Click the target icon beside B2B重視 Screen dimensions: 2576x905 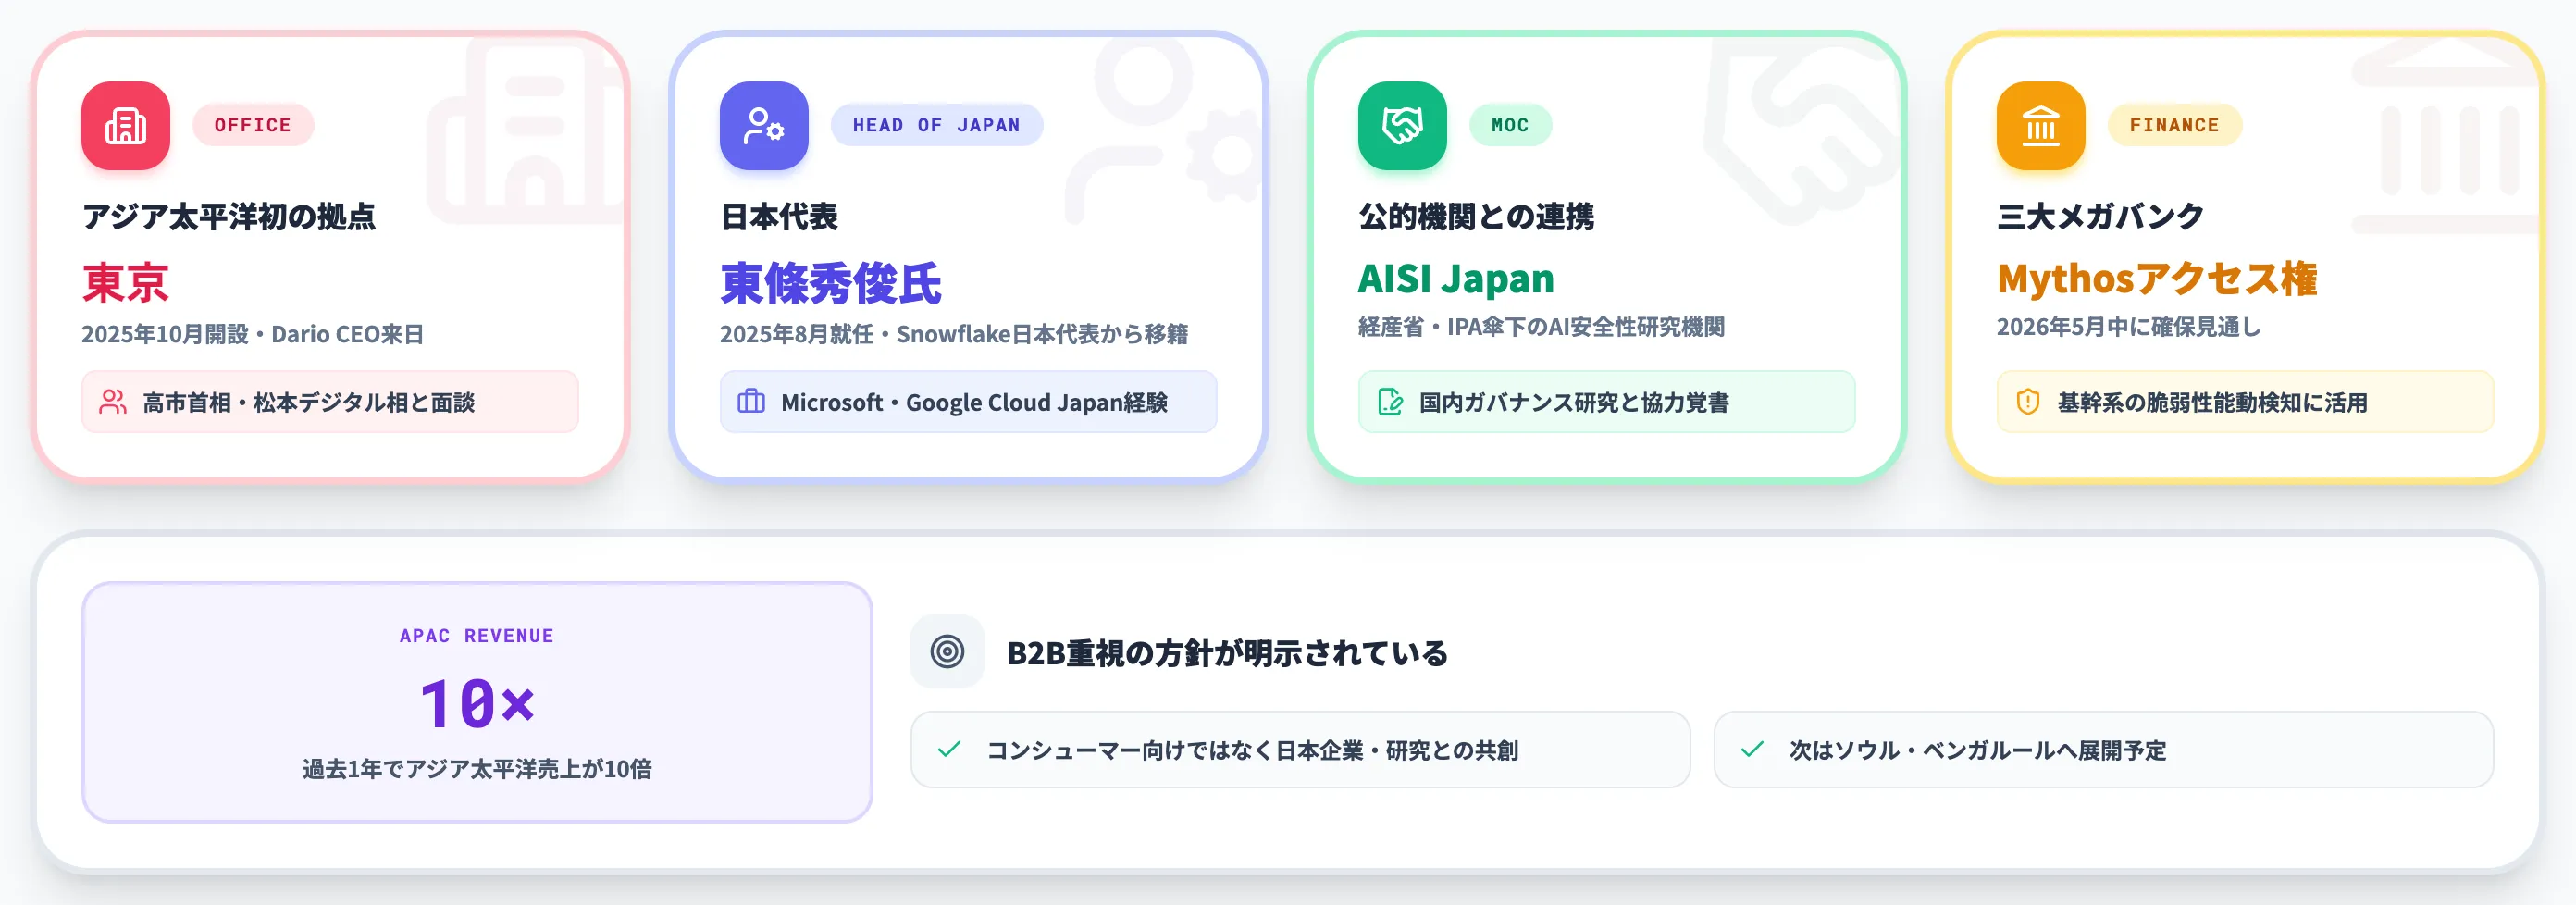tap(947, 652)
